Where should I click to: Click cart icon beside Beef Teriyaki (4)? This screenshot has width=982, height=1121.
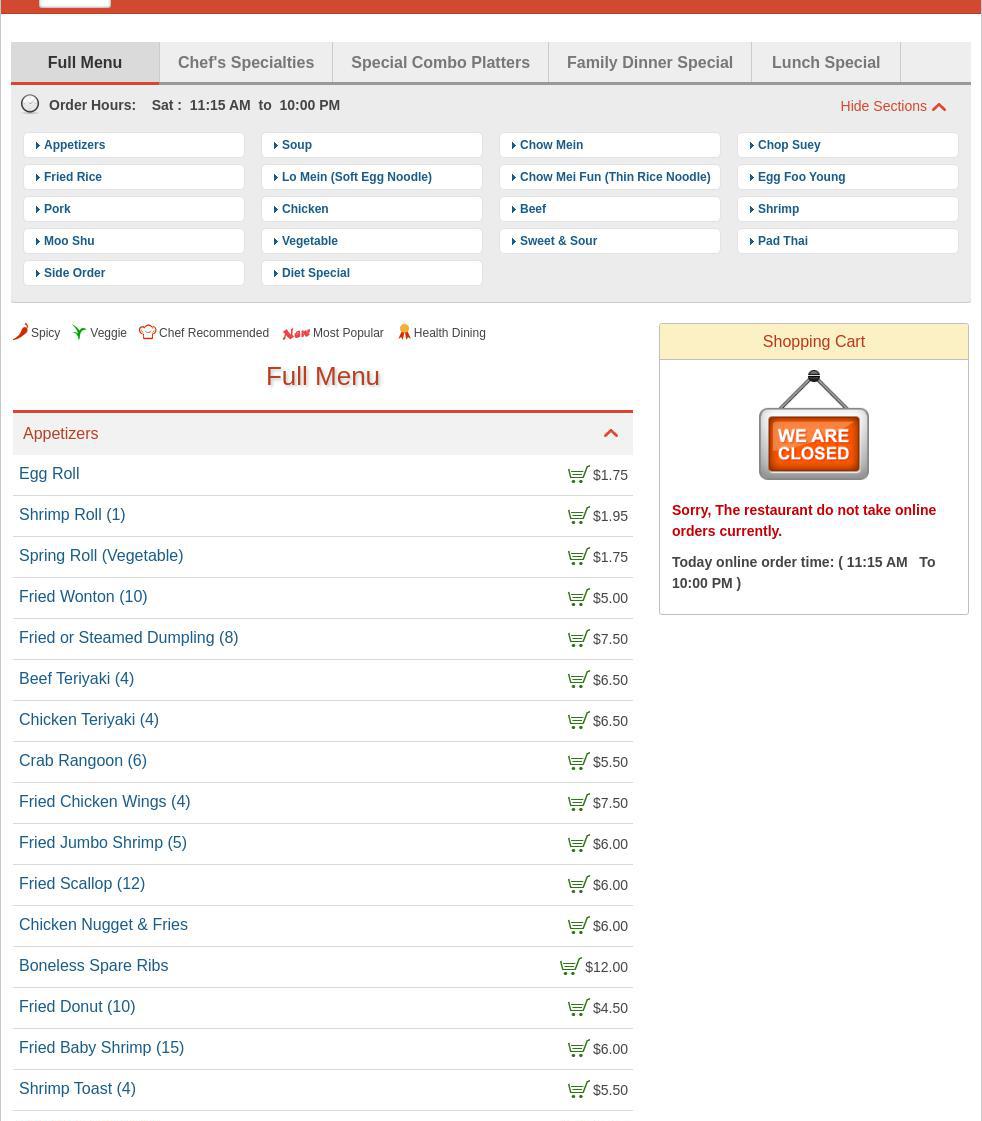click(578, 680)
